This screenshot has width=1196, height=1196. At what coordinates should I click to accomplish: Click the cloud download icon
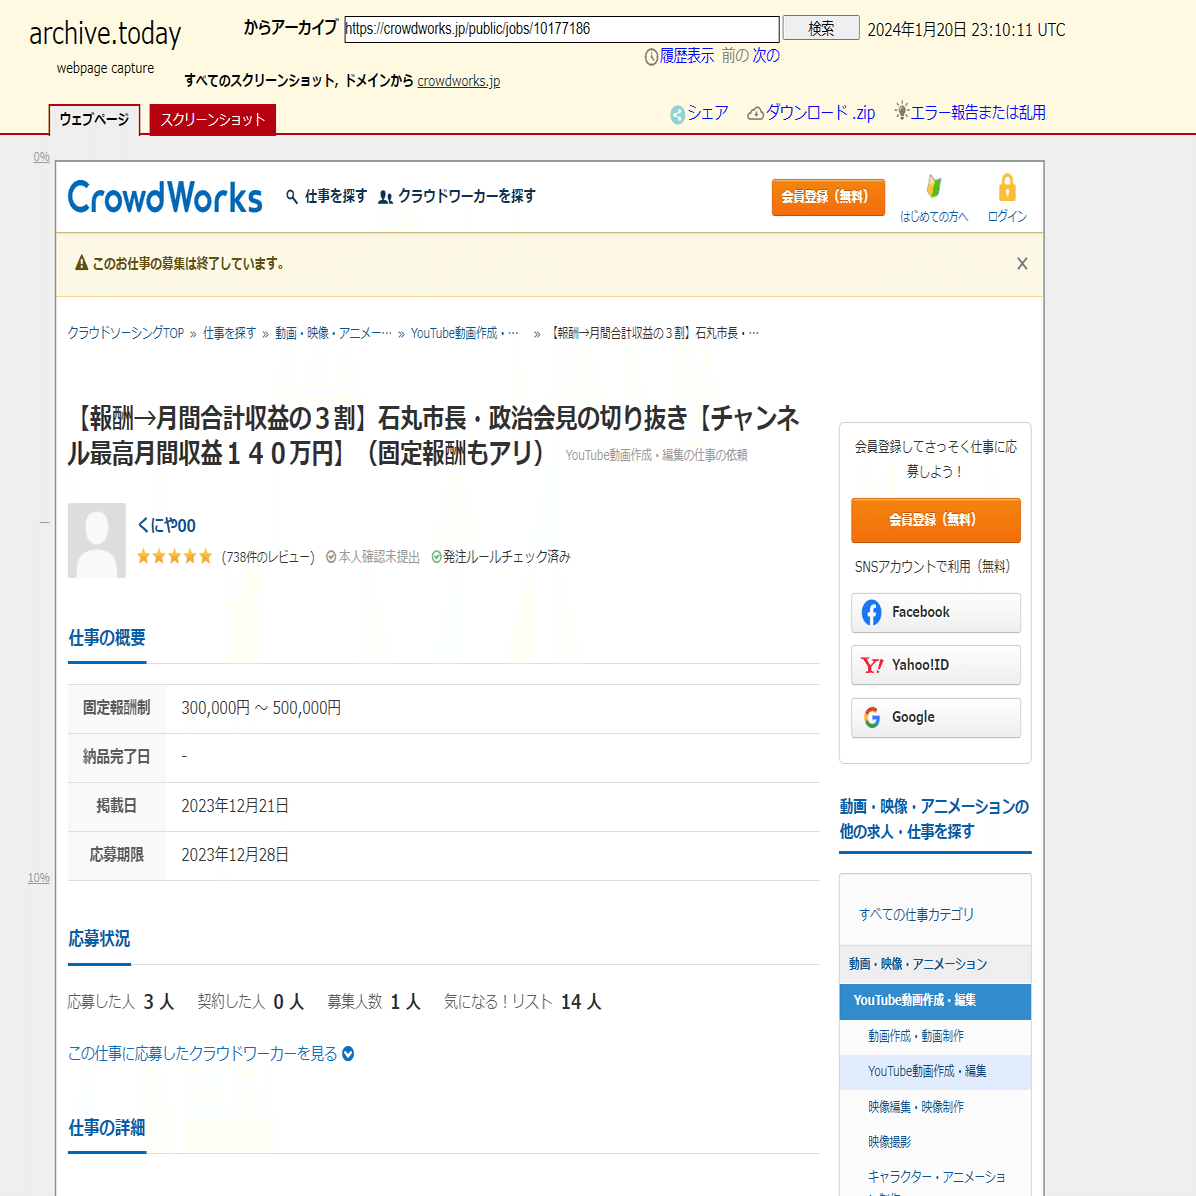[755, 114]
